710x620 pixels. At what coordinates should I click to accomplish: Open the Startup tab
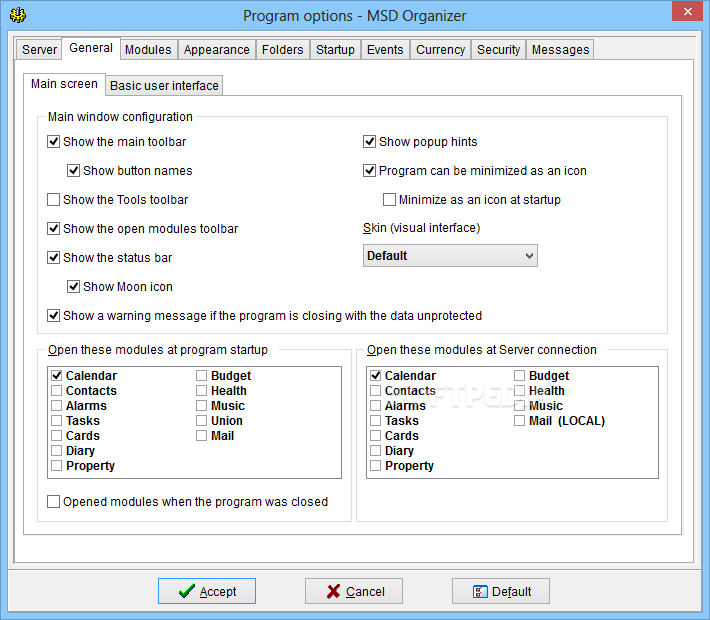pyautogui.click(x=335, y=49)
